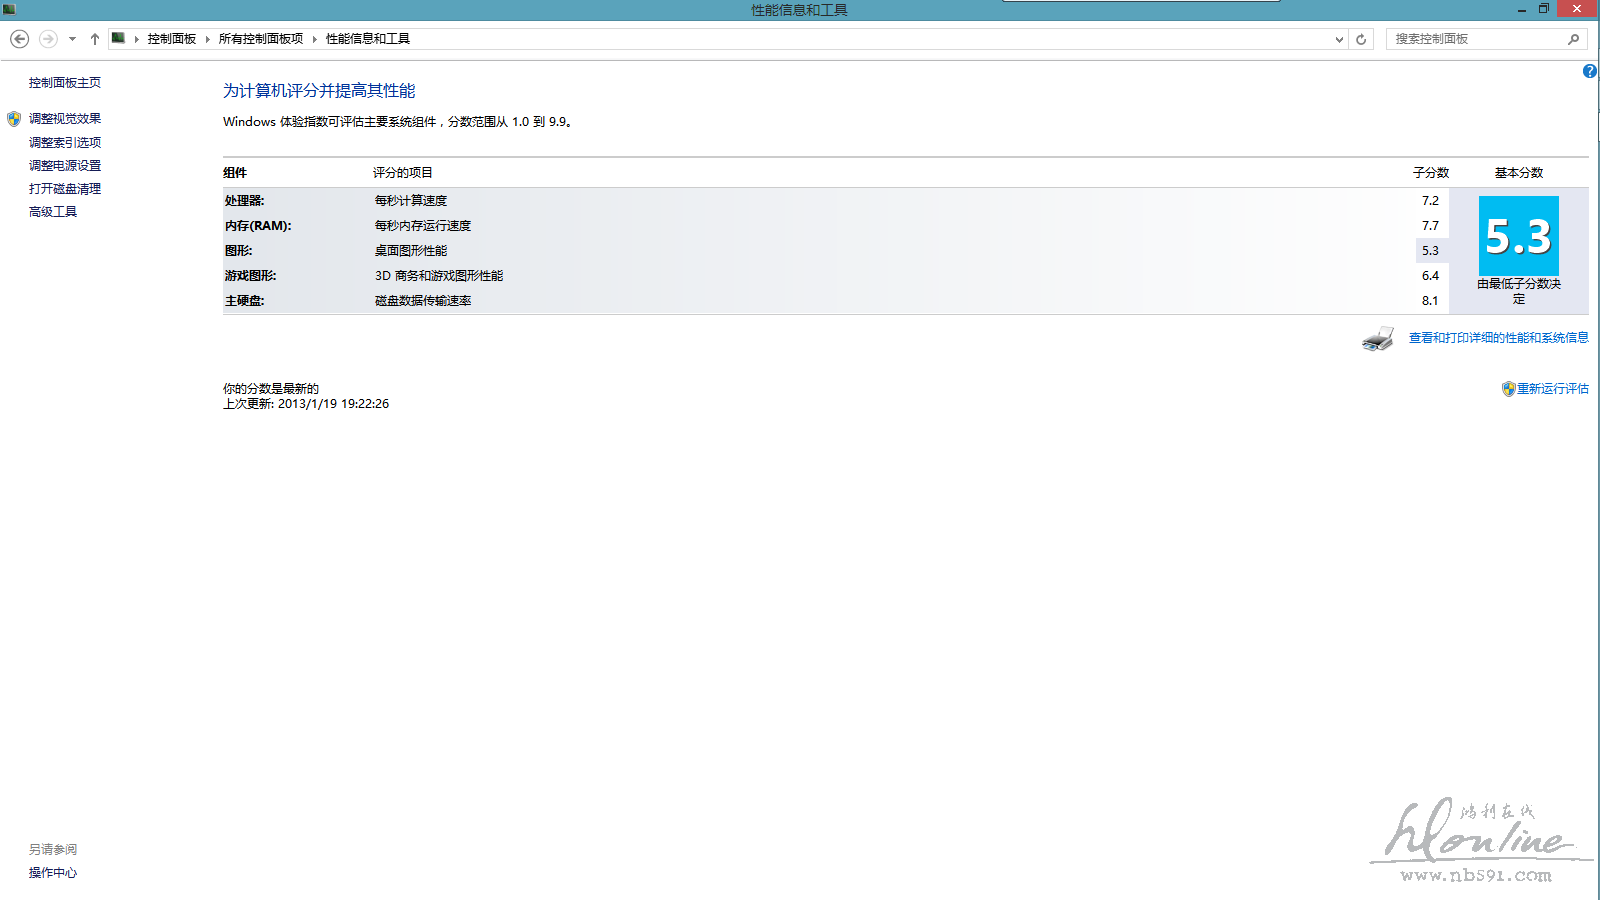Viewport: 1600px width, 900px height.
Task: Go to 控制面板主页
Action: (65, 83)
